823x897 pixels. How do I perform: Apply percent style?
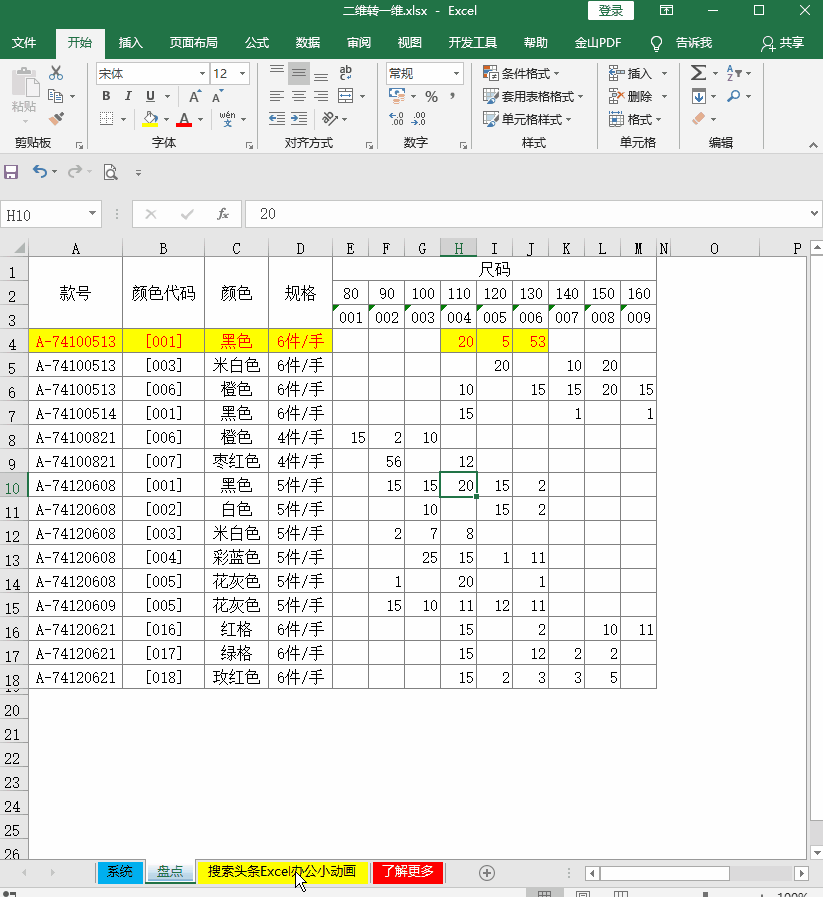(432, 97)
